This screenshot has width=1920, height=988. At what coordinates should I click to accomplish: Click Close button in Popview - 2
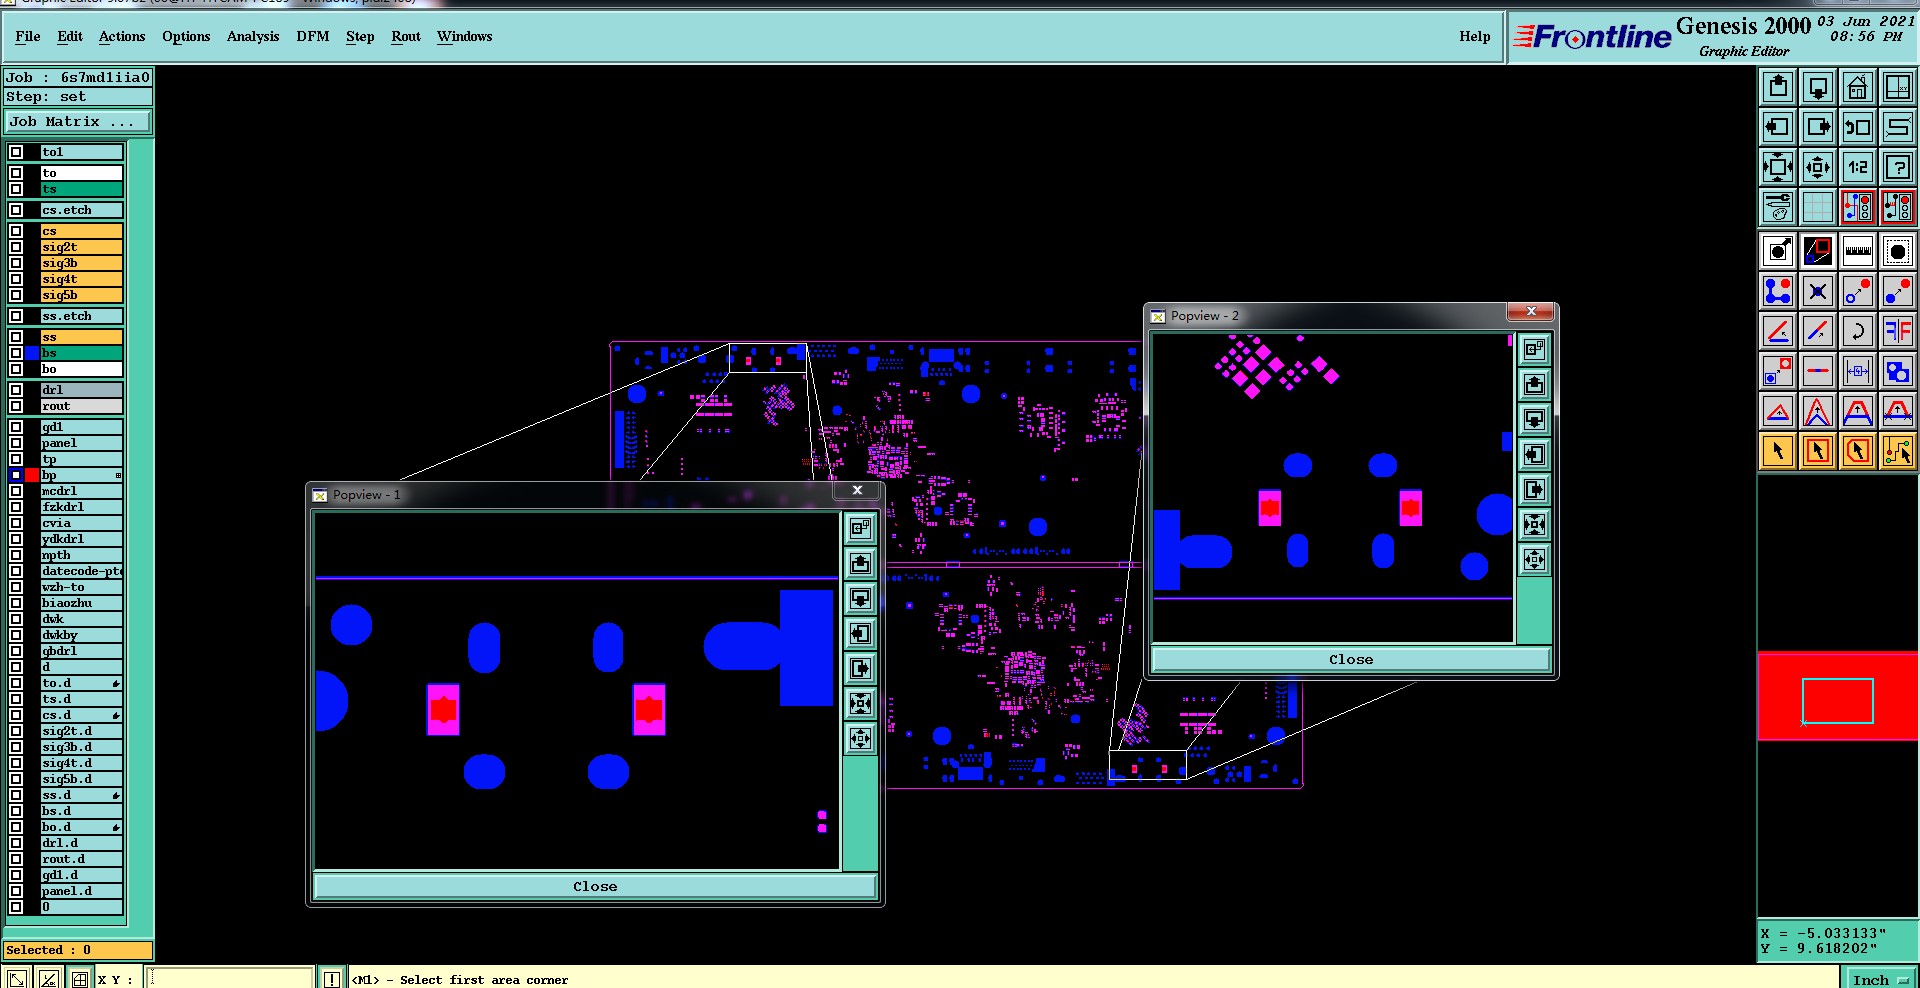pos(1351,659)
